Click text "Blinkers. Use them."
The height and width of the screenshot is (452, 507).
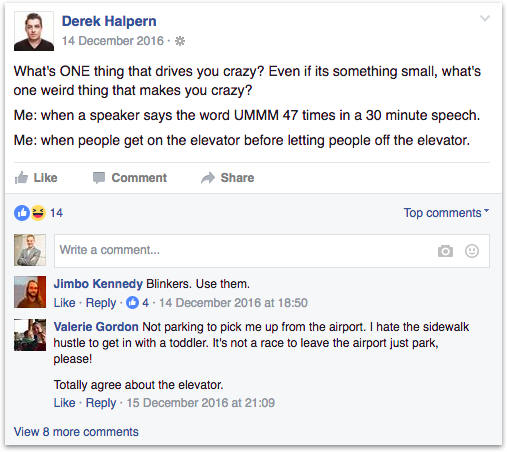(198, 284)
